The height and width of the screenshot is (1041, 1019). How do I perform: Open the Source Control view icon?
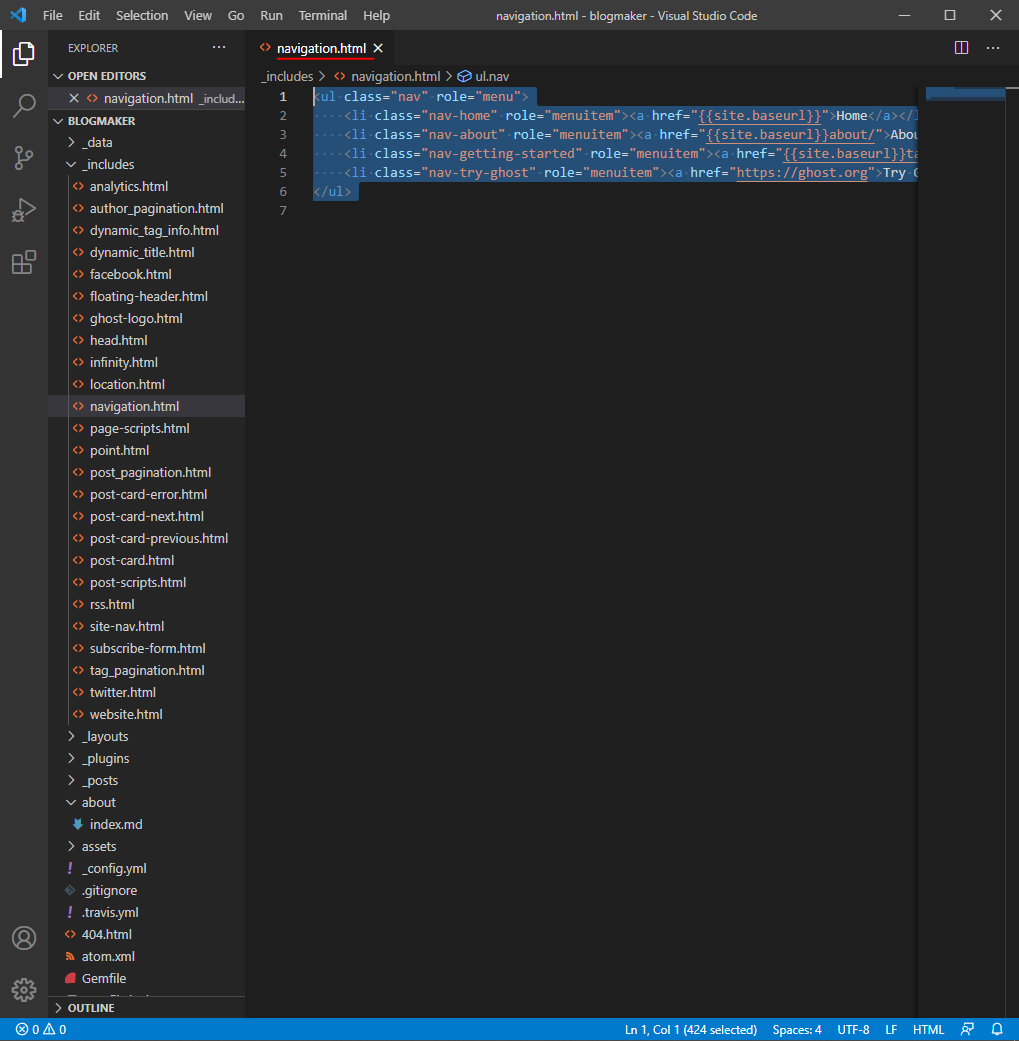tap(24, 158)
